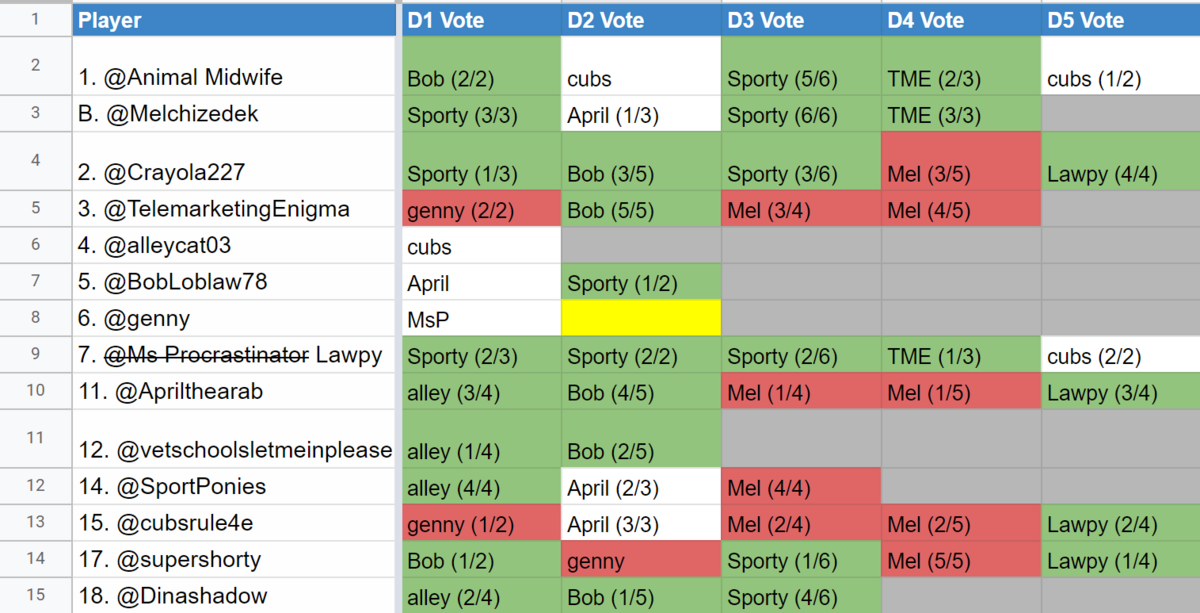Click the D3 Vote column header
1200x613 pixels.
point(801,20)
